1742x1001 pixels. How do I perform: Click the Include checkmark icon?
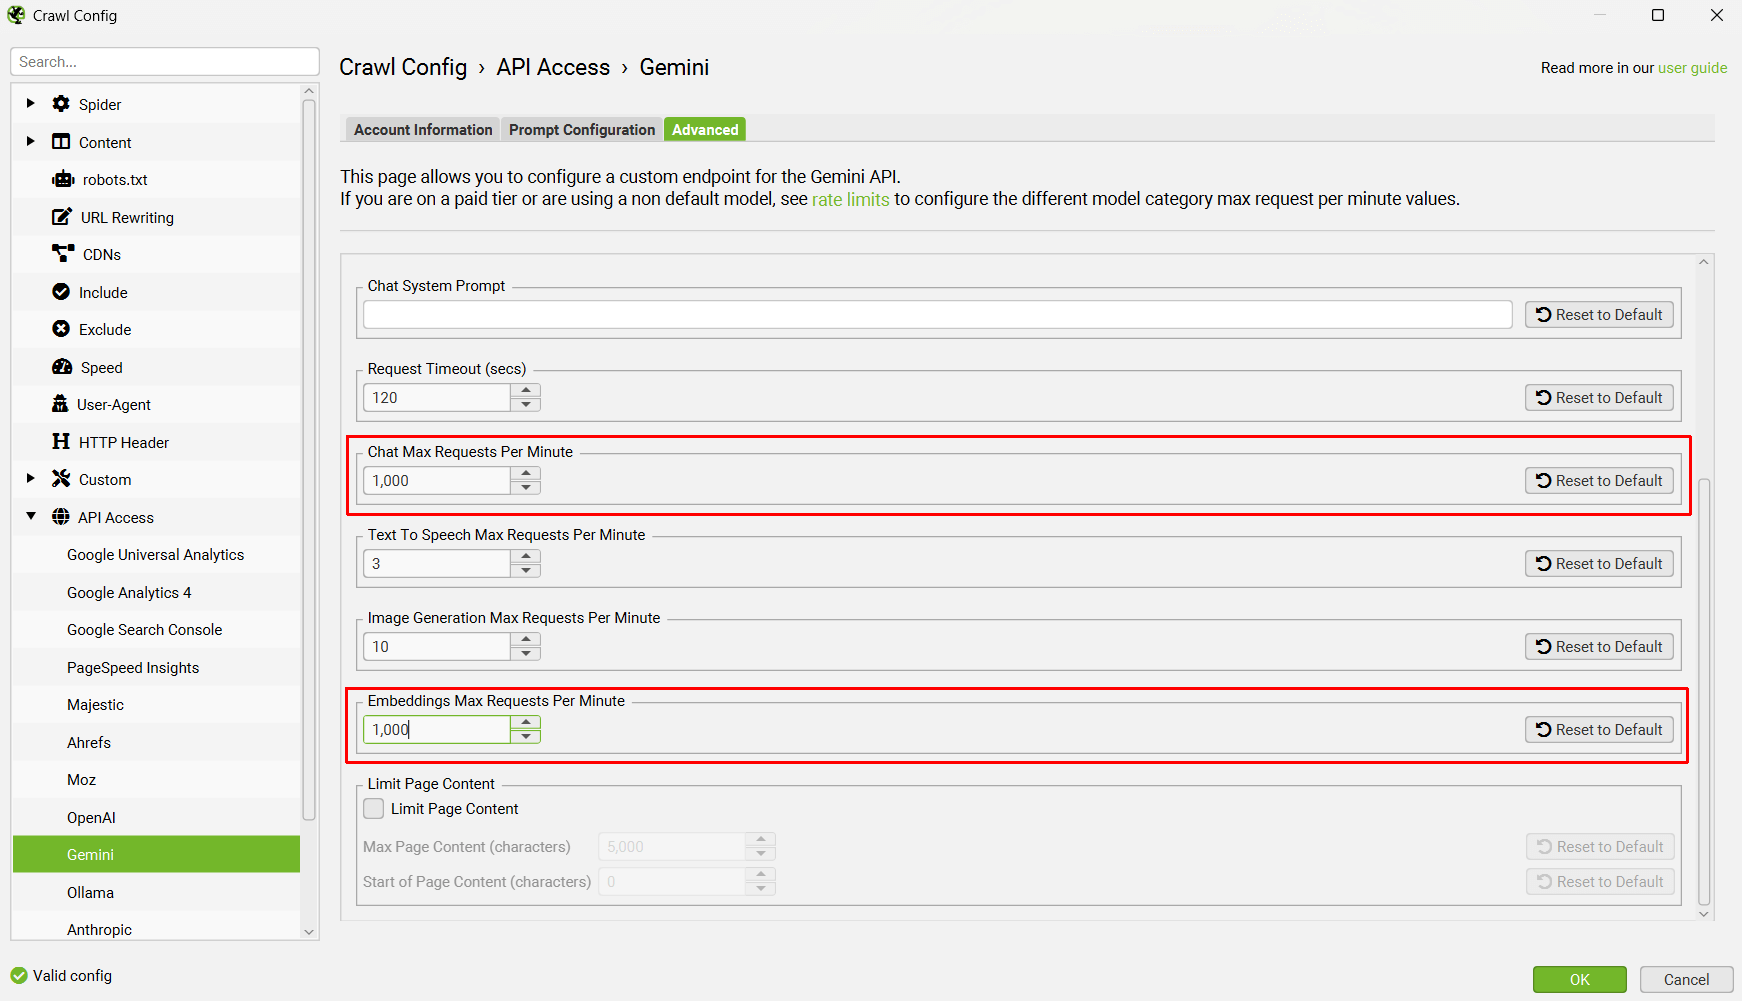(x=61, y=292)
